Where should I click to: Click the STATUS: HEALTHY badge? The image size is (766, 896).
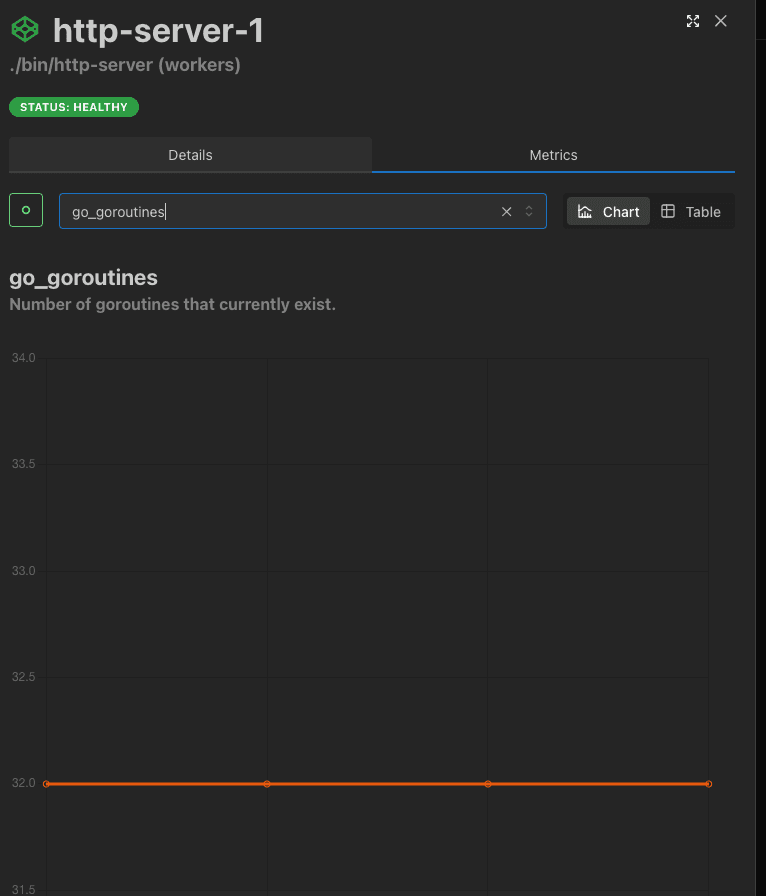click(x=74, y=107)
